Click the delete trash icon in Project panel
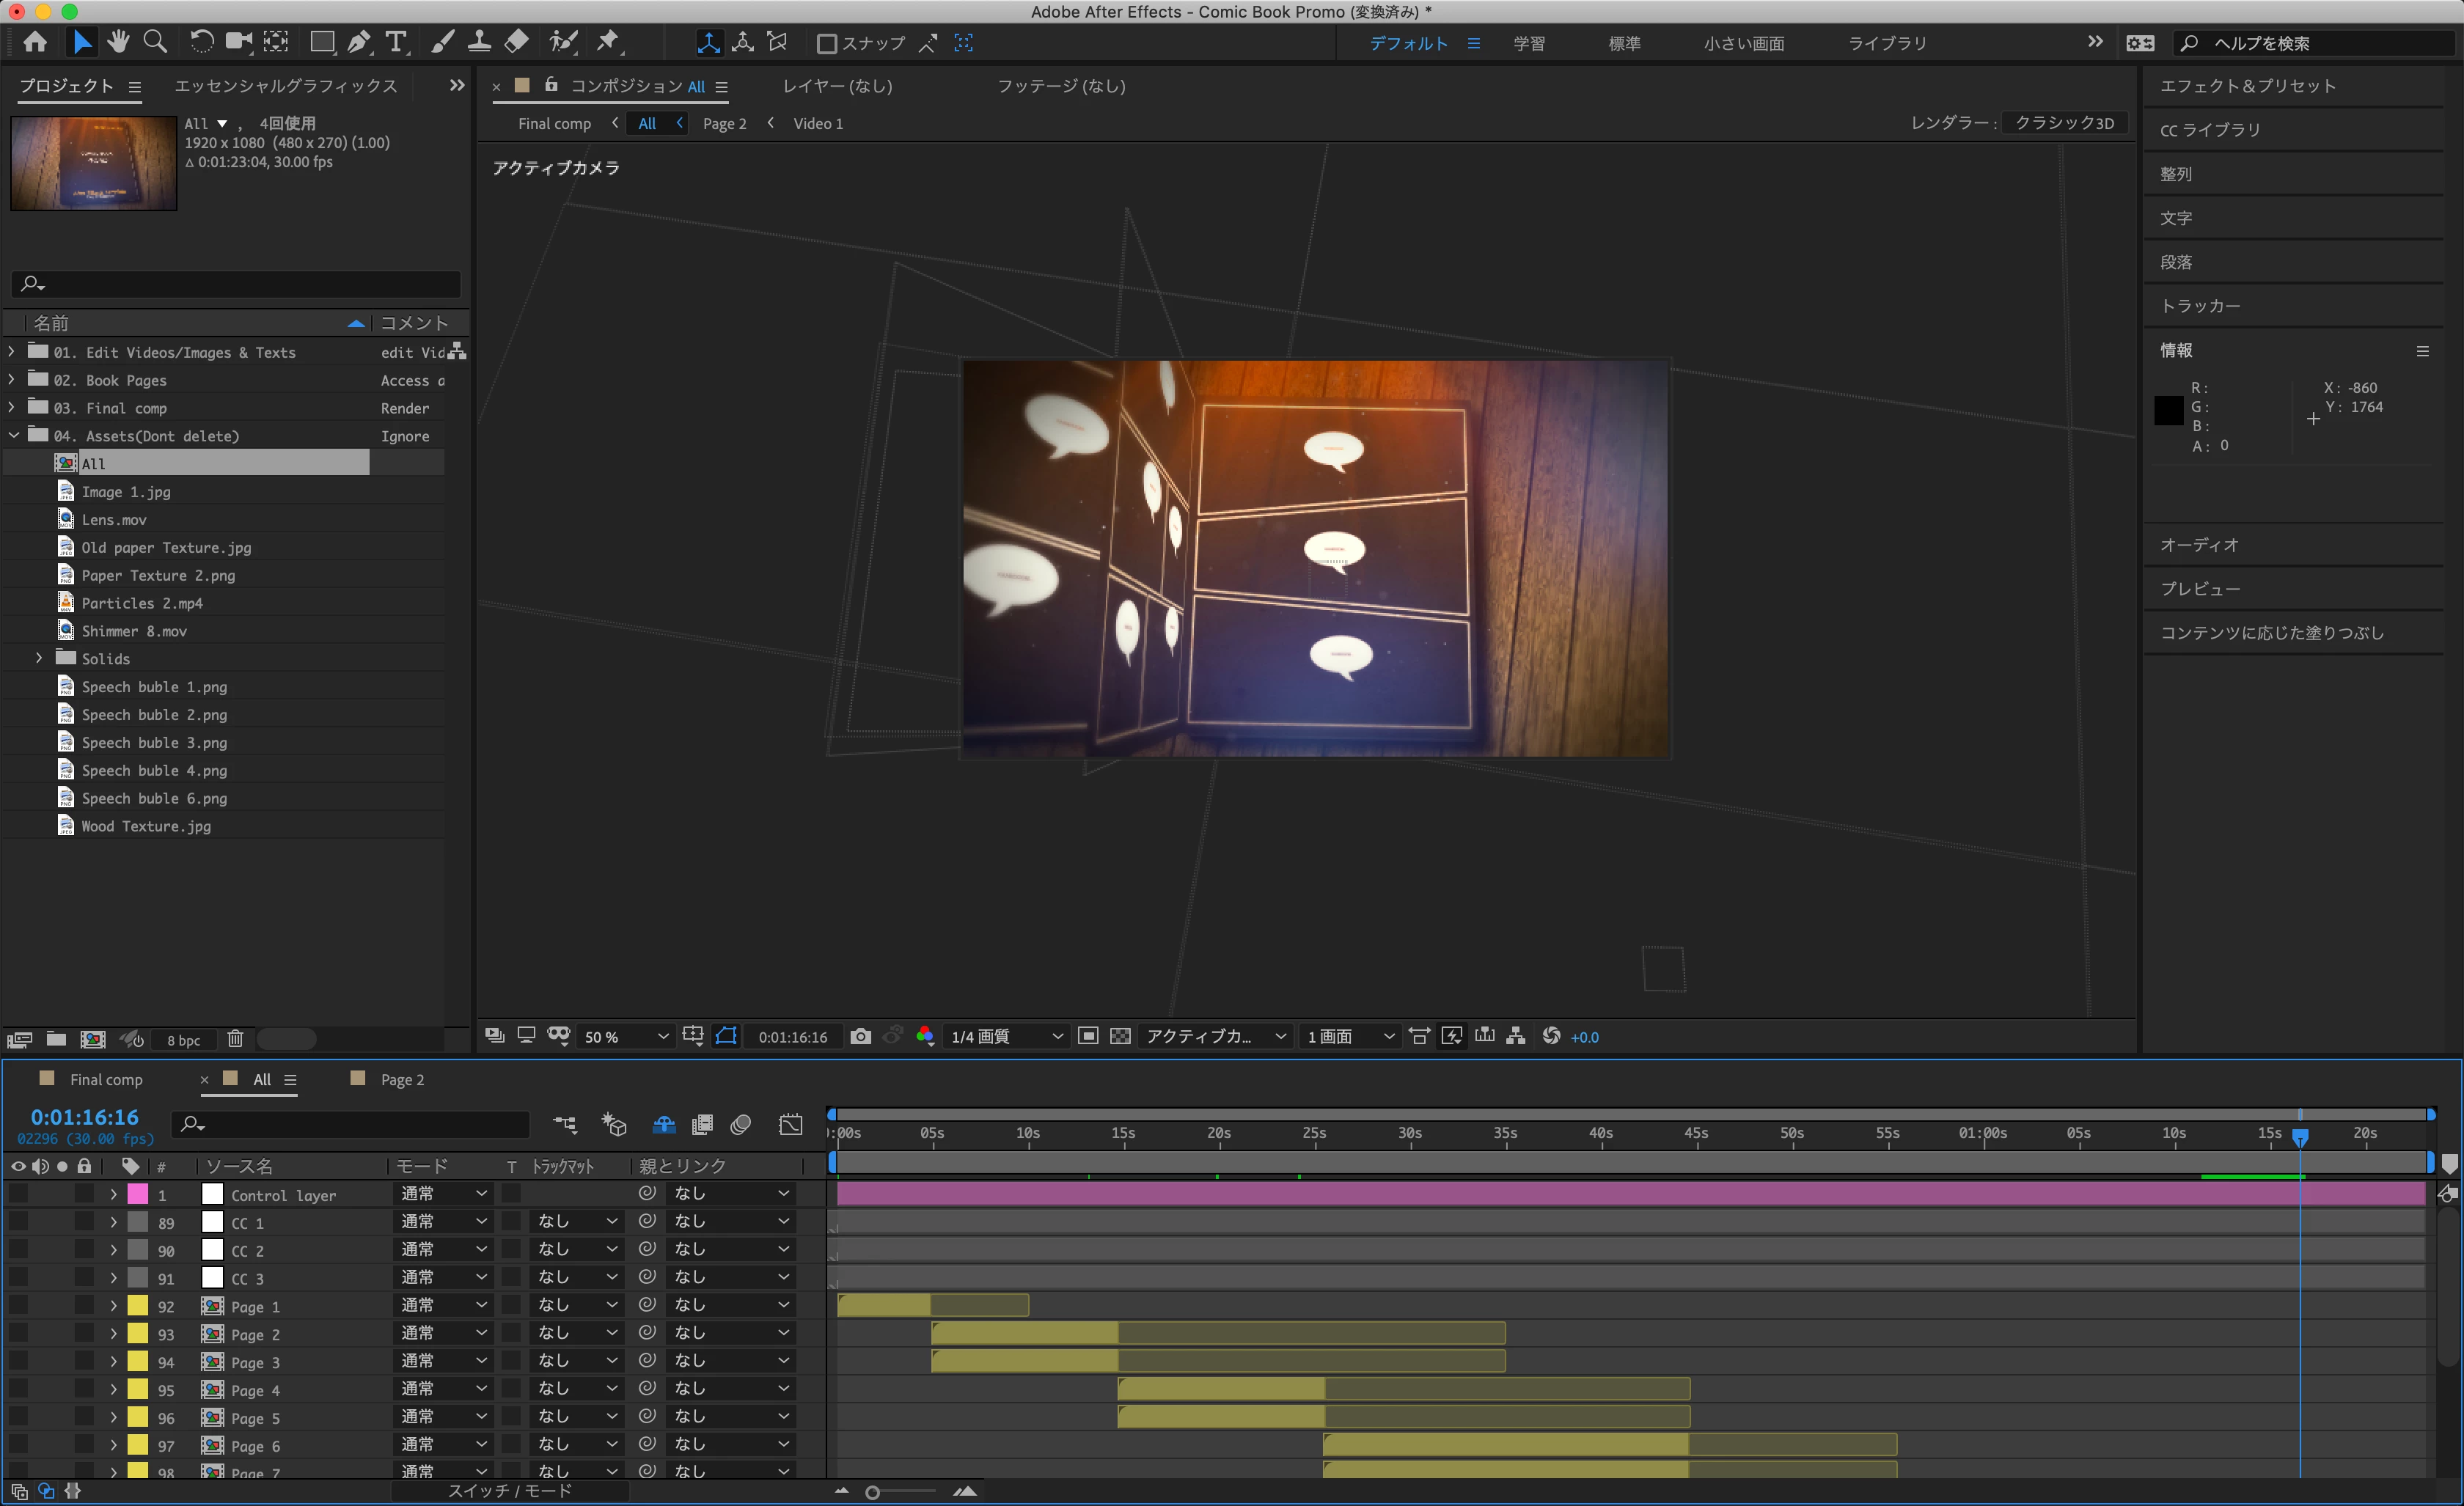Screen dimensions: 2464x1506 (x=235, y=1039)
